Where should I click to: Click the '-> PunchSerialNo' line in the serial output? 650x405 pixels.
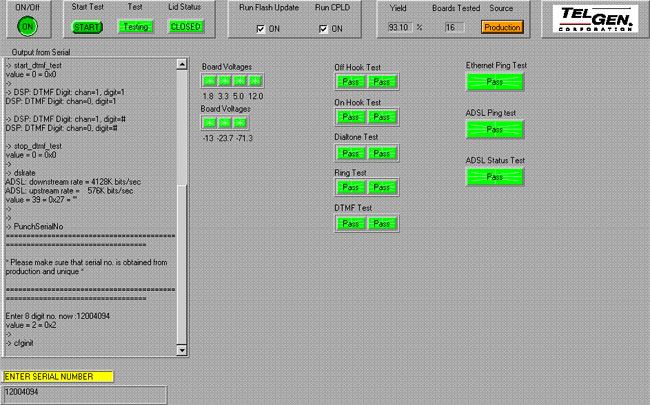pos(34,226)
